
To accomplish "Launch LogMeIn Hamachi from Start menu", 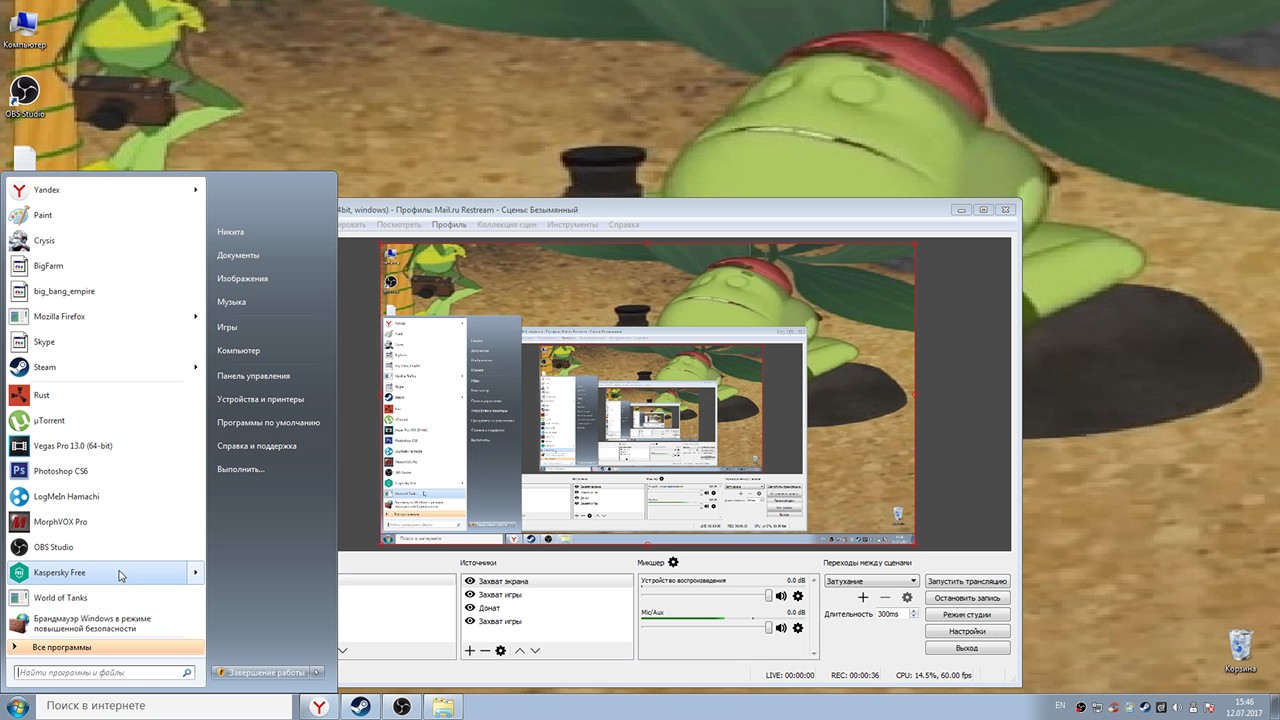I will (105, 497).
